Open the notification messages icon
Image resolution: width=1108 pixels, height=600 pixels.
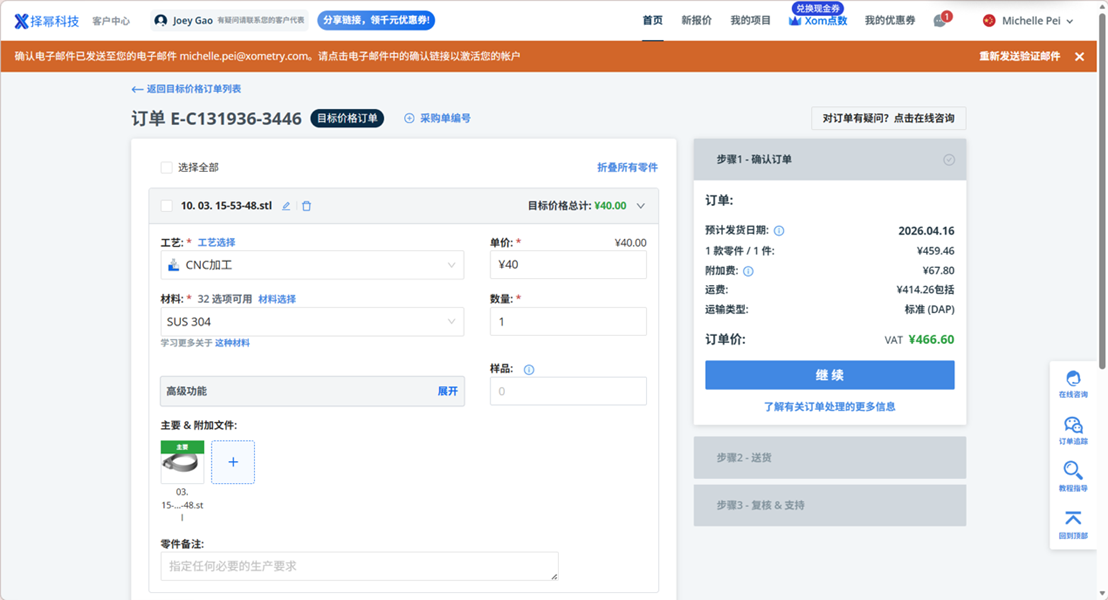point(940,21)
